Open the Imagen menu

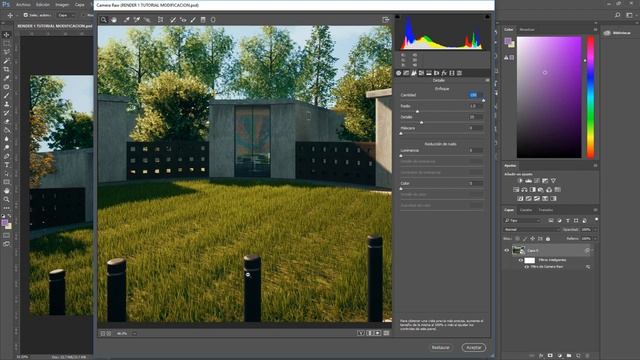point(62,4)
